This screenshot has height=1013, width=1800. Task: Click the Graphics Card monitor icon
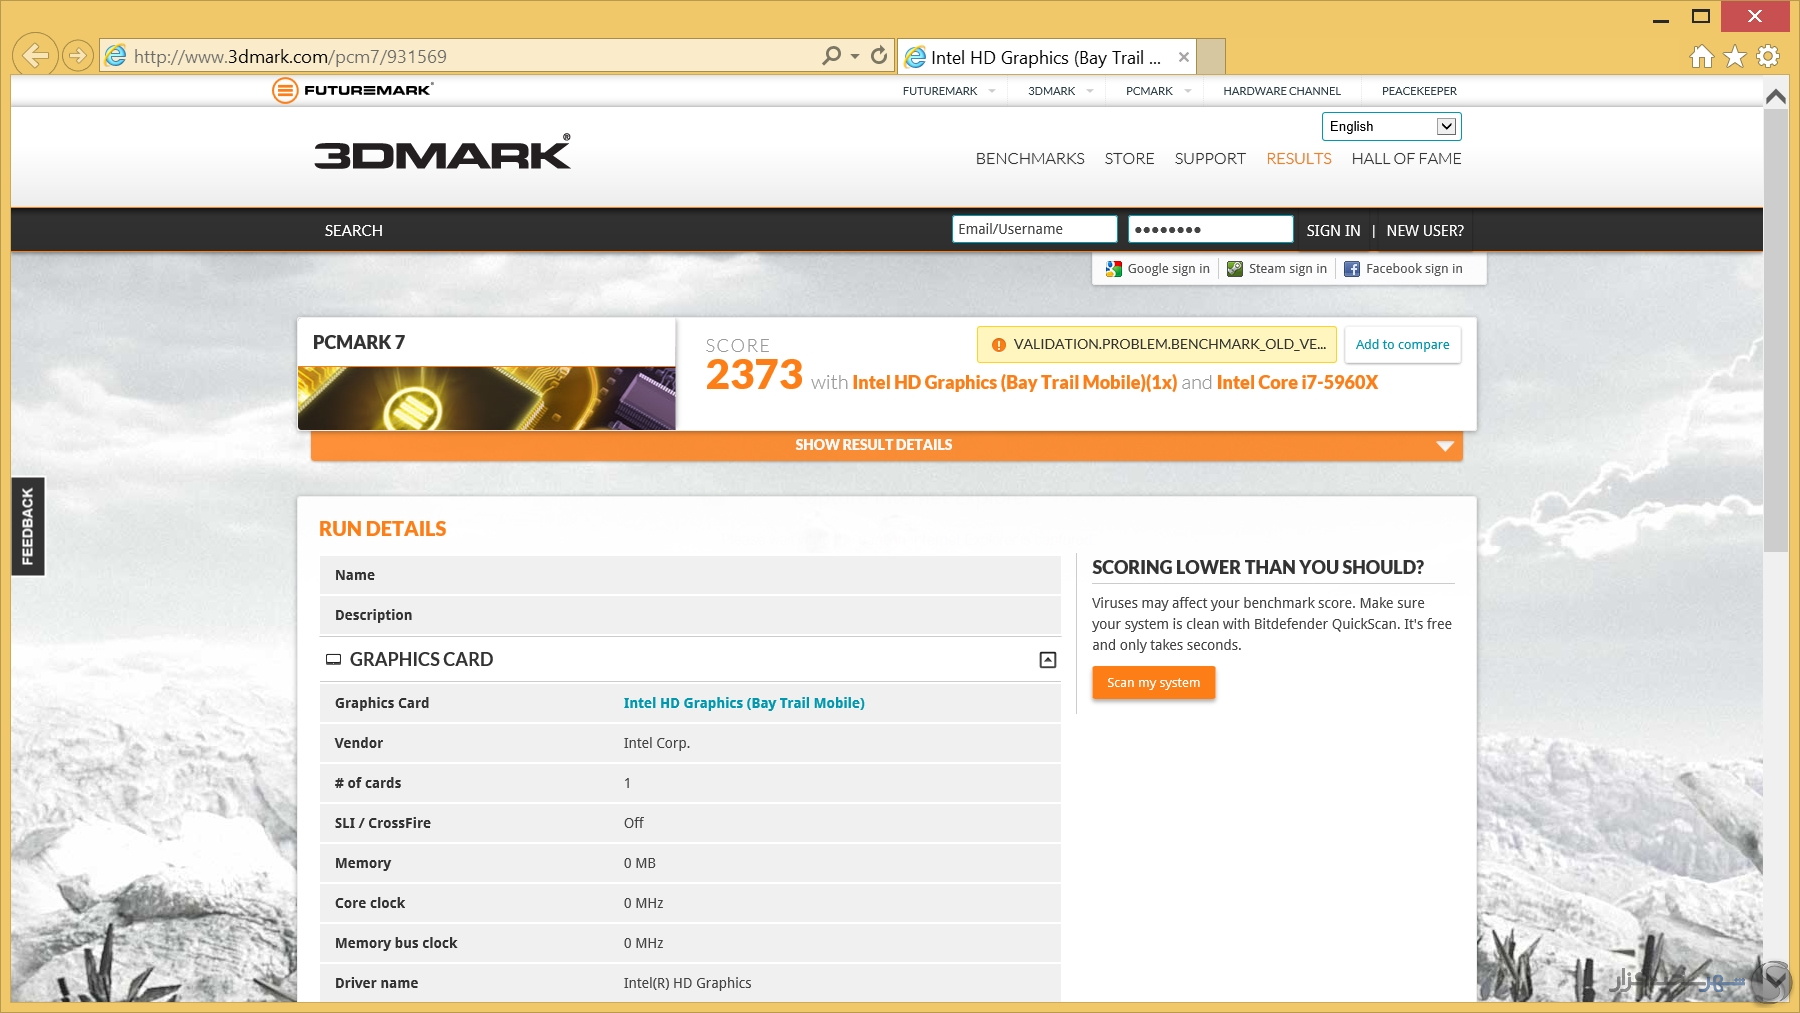click(333, 660)
